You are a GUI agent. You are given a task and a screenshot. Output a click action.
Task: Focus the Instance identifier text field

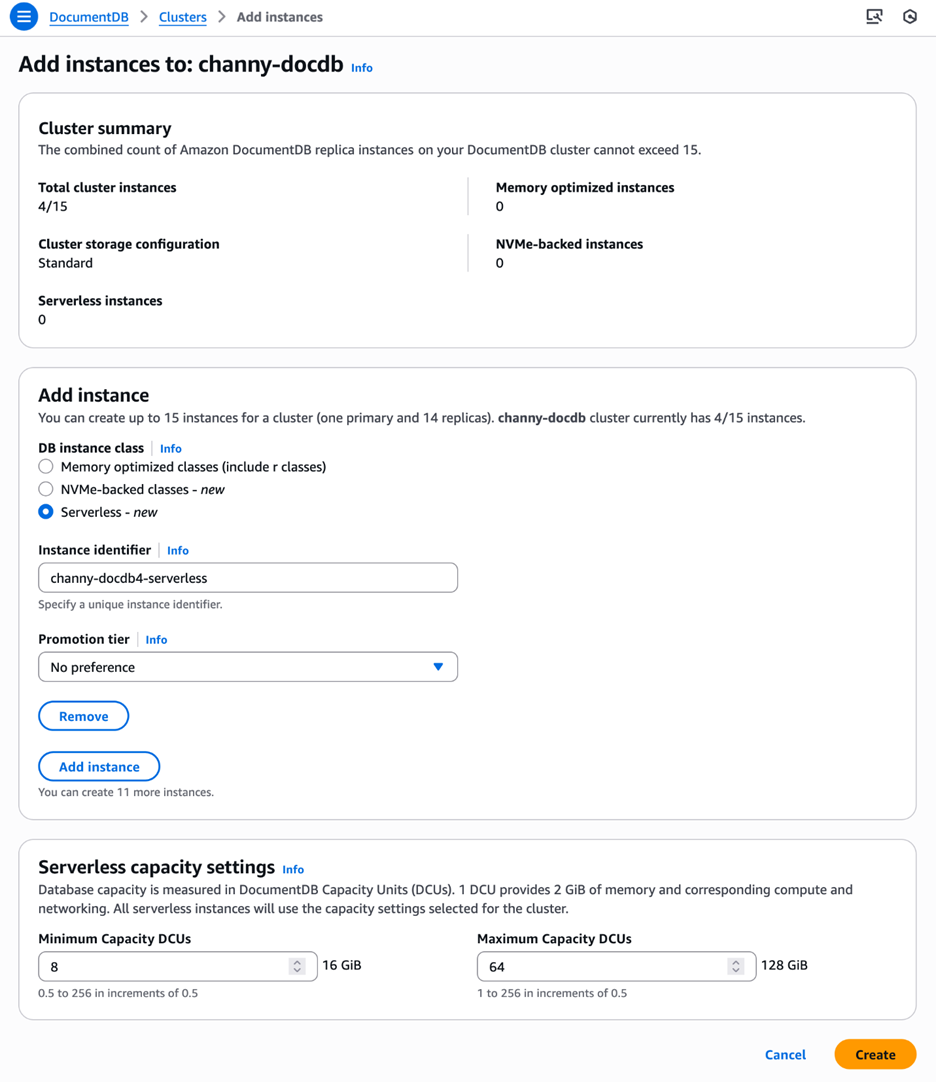point(248,578)
